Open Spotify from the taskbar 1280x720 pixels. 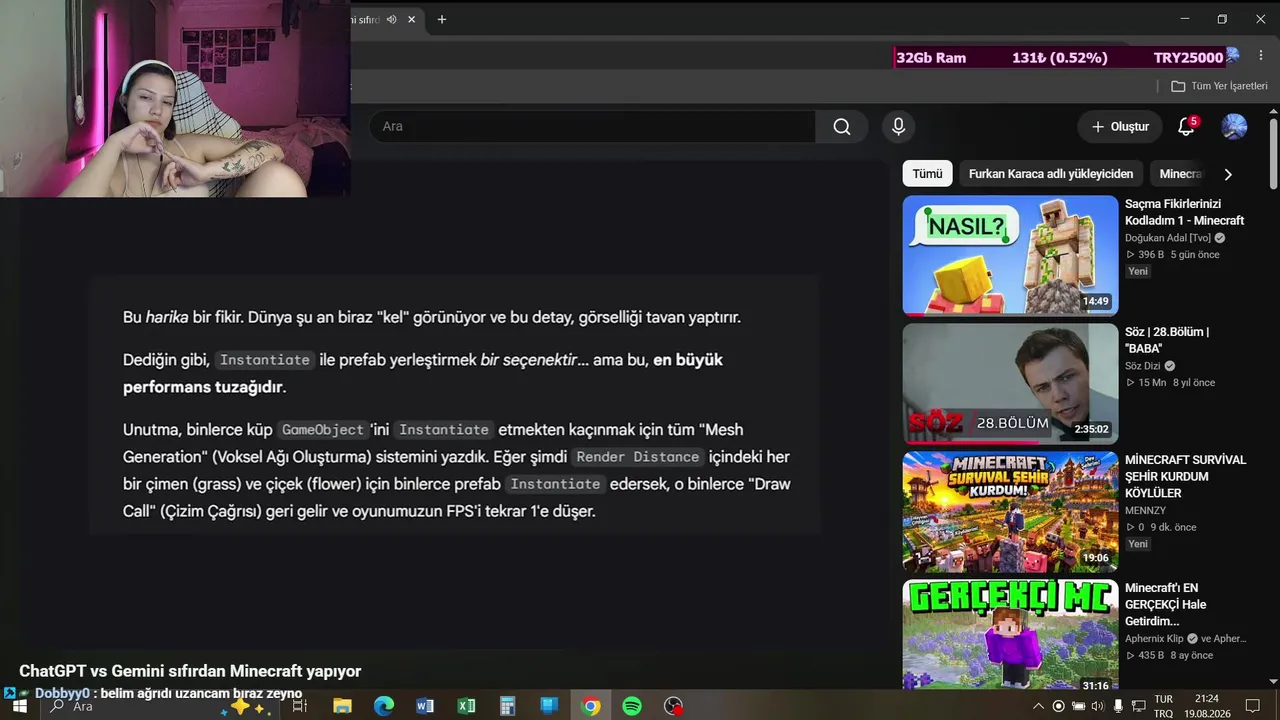pyautogui.click(x=632, y=706)
